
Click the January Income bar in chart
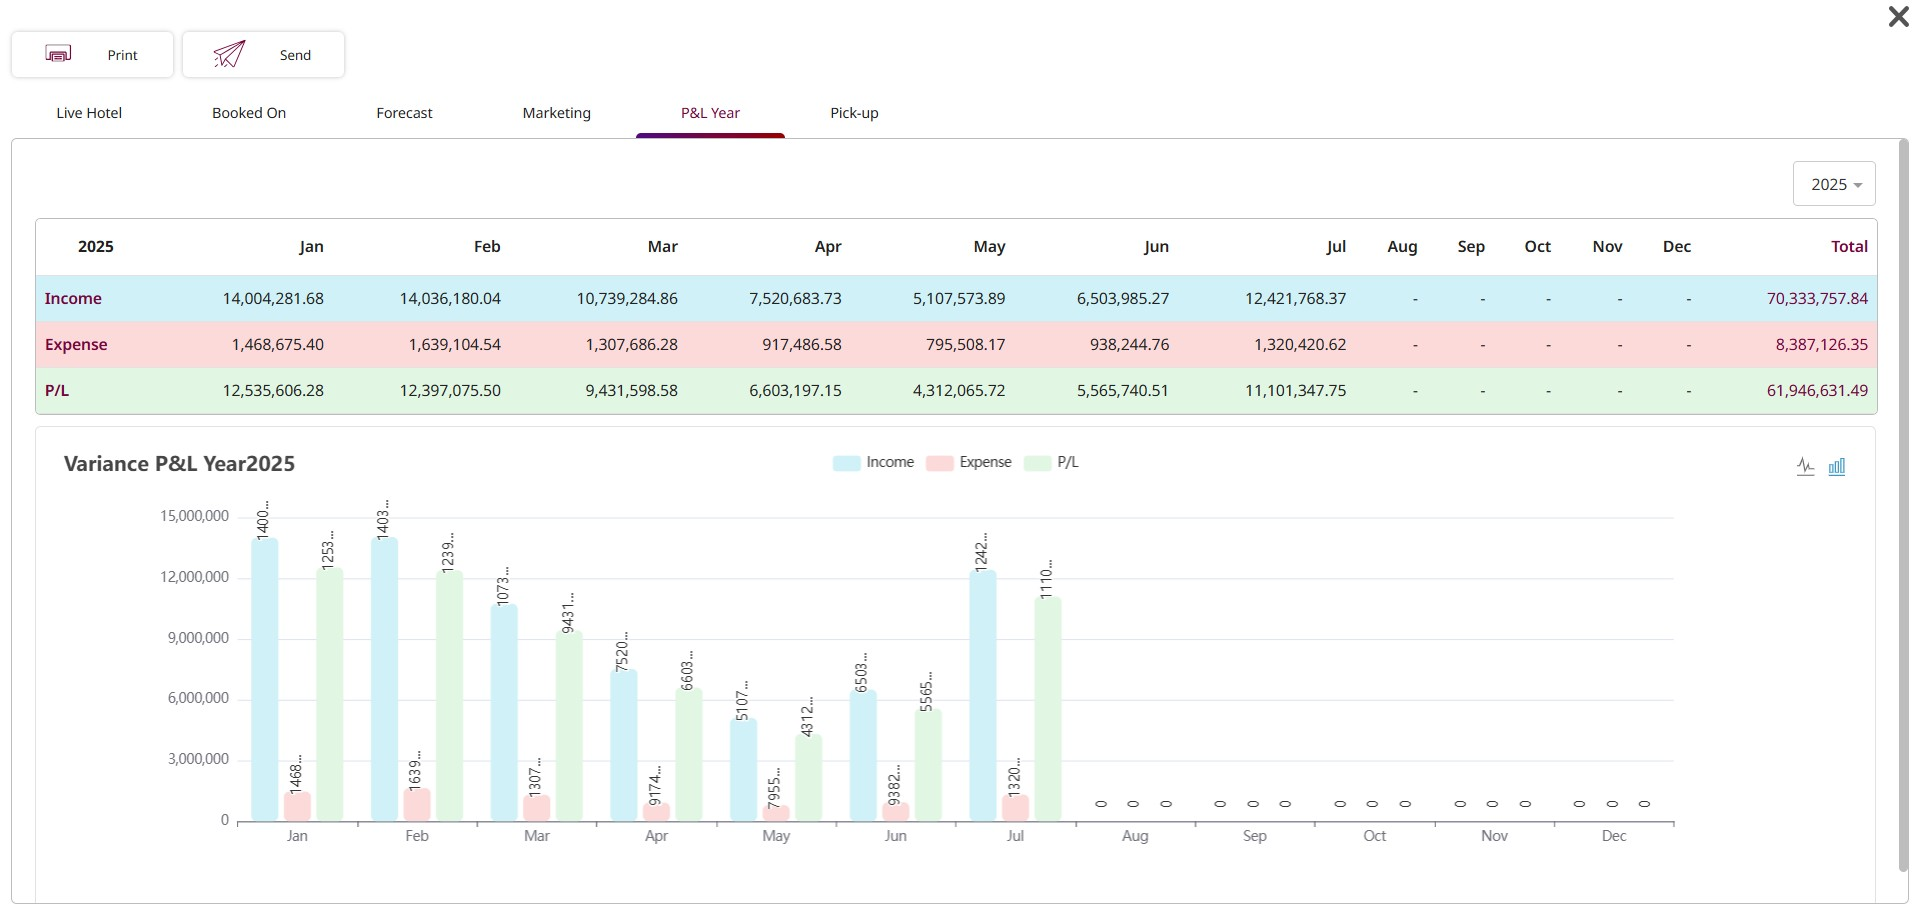coord(265,680)
